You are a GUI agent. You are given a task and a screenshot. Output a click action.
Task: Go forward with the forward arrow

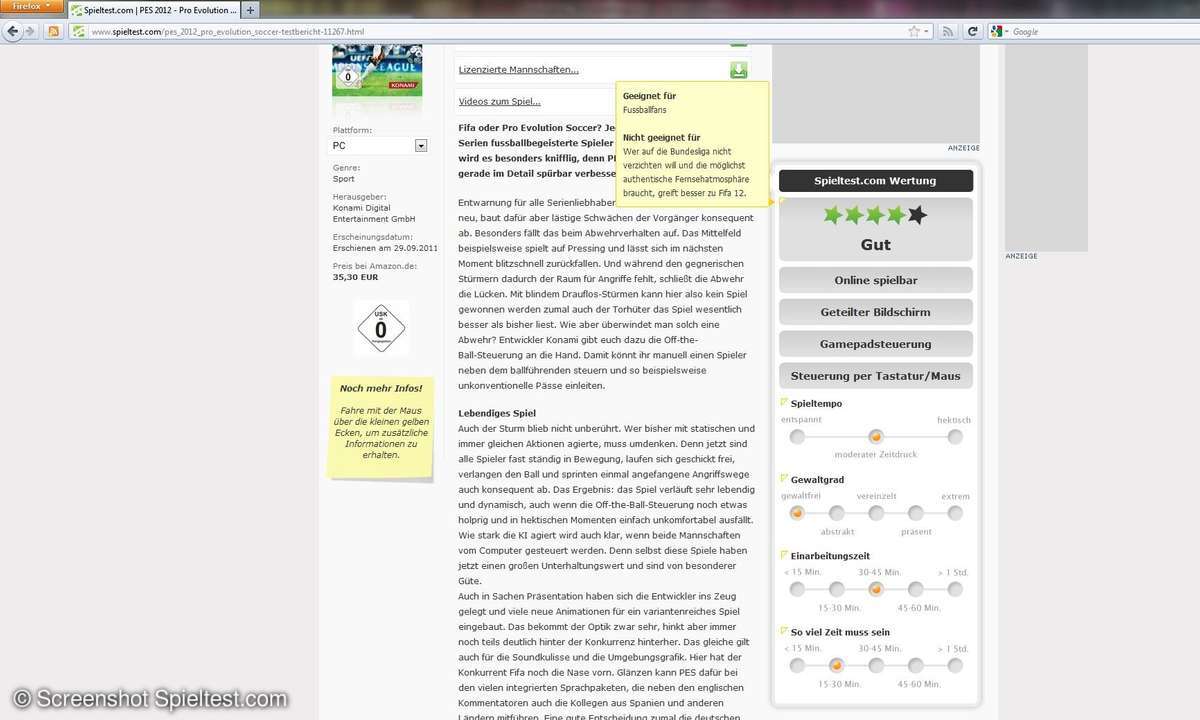coord(30,32)
